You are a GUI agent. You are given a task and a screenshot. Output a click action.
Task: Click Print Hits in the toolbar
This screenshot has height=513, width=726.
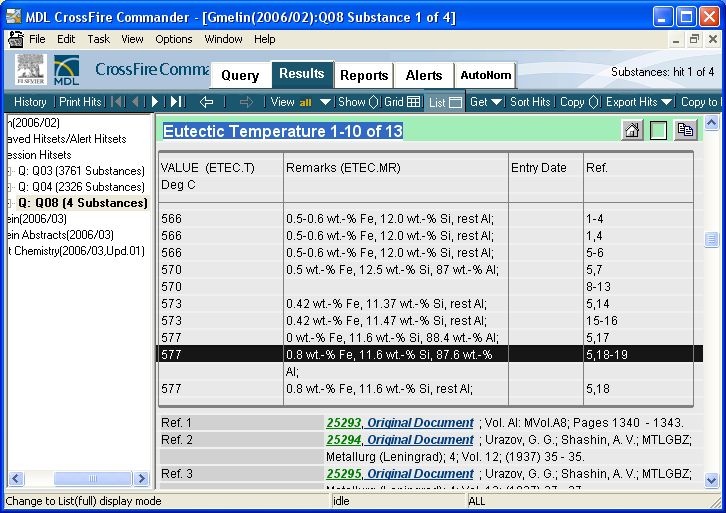pyautogui.click(x=80, y=102)
